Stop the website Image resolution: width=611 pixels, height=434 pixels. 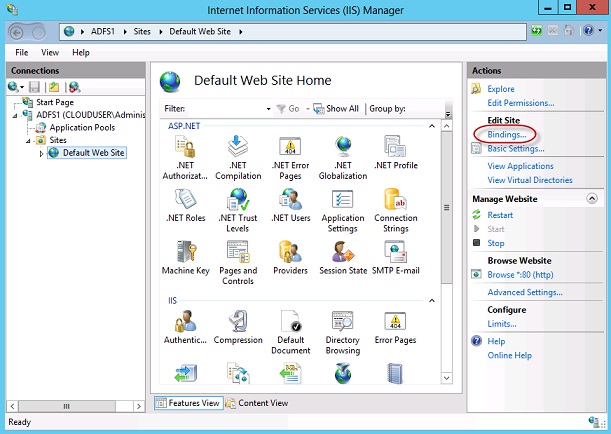(496, 243)
